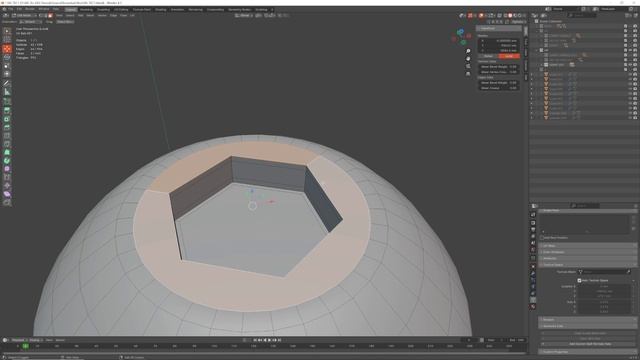The image size is (640, 360).
Task: Switch perspective/orthographic view icon
Action: click(468, 74)
